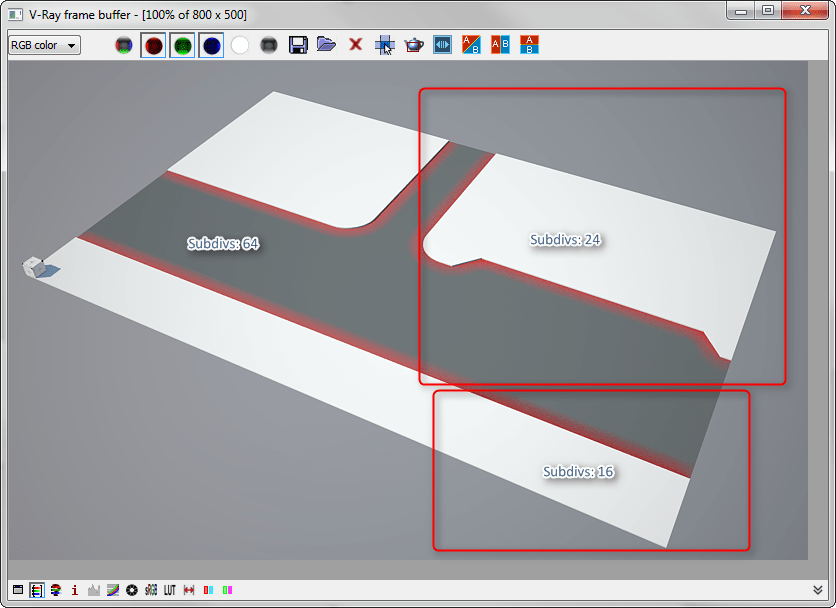Toggle the blue channel button
Viewport: 836px width, 608px height.
[x=211, y=45]
